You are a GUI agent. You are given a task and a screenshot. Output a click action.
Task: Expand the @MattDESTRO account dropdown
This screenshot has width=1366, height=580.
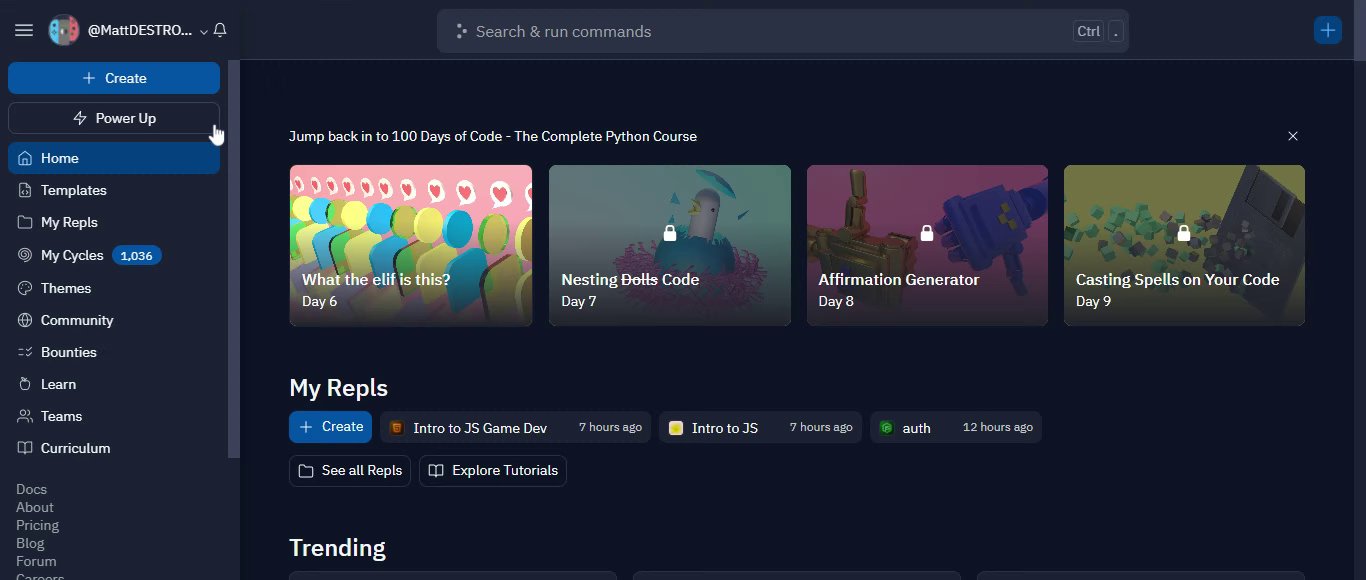pyautogui.click(x=204, y=31)
